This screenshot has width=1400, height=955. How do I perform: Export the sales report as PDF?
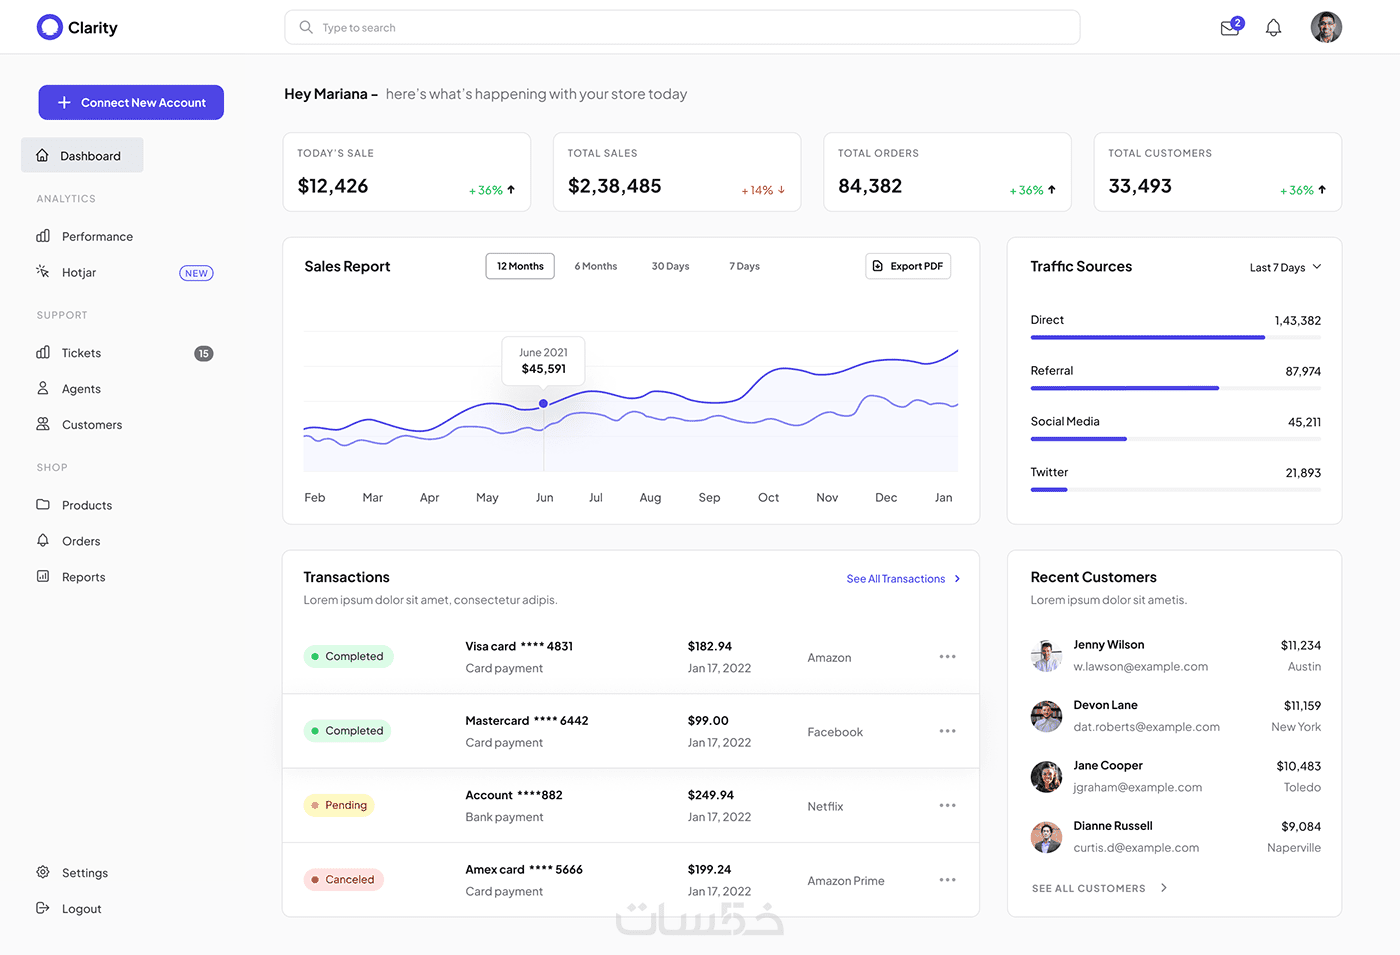[x=908, y=266]
